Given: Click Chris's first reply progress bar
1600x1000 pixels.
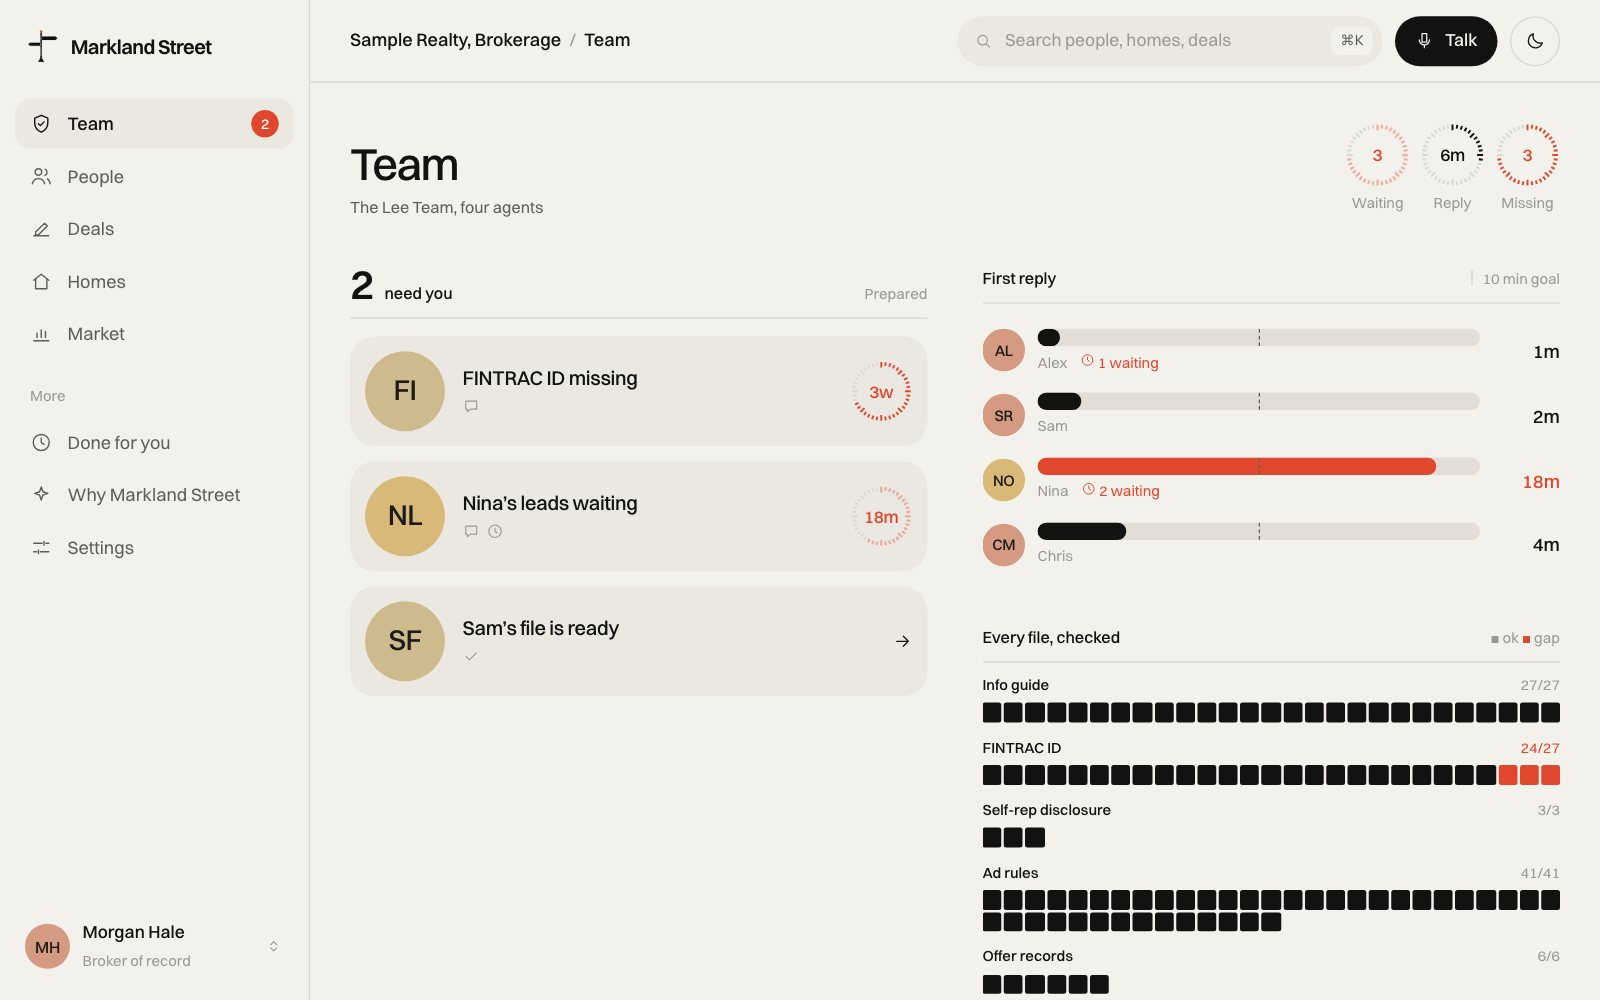Looking at the screenshot, I should [1258, 531].
